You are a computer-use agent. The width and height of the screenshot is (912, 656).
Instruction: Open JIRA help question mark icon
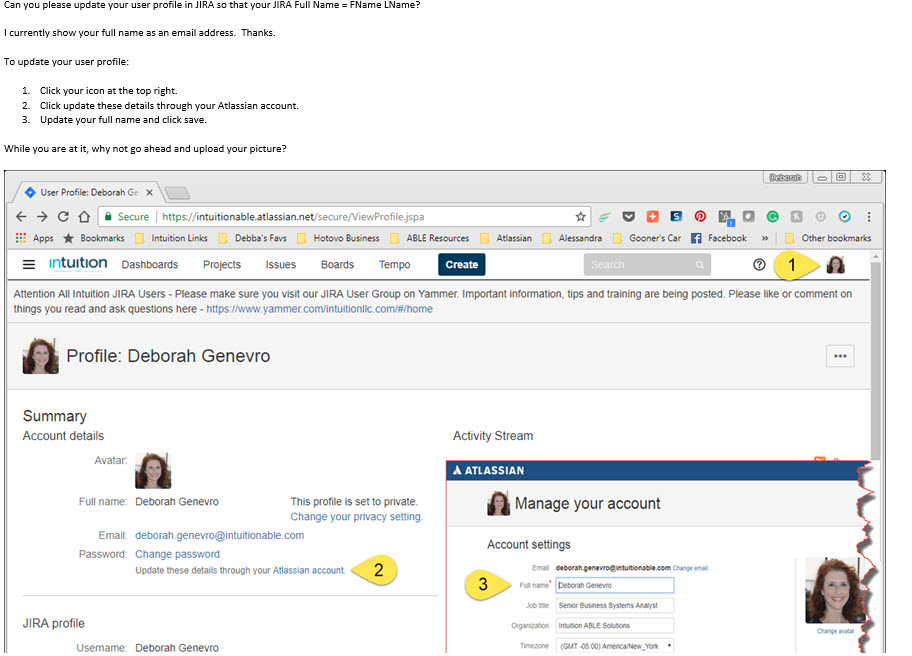759,265
